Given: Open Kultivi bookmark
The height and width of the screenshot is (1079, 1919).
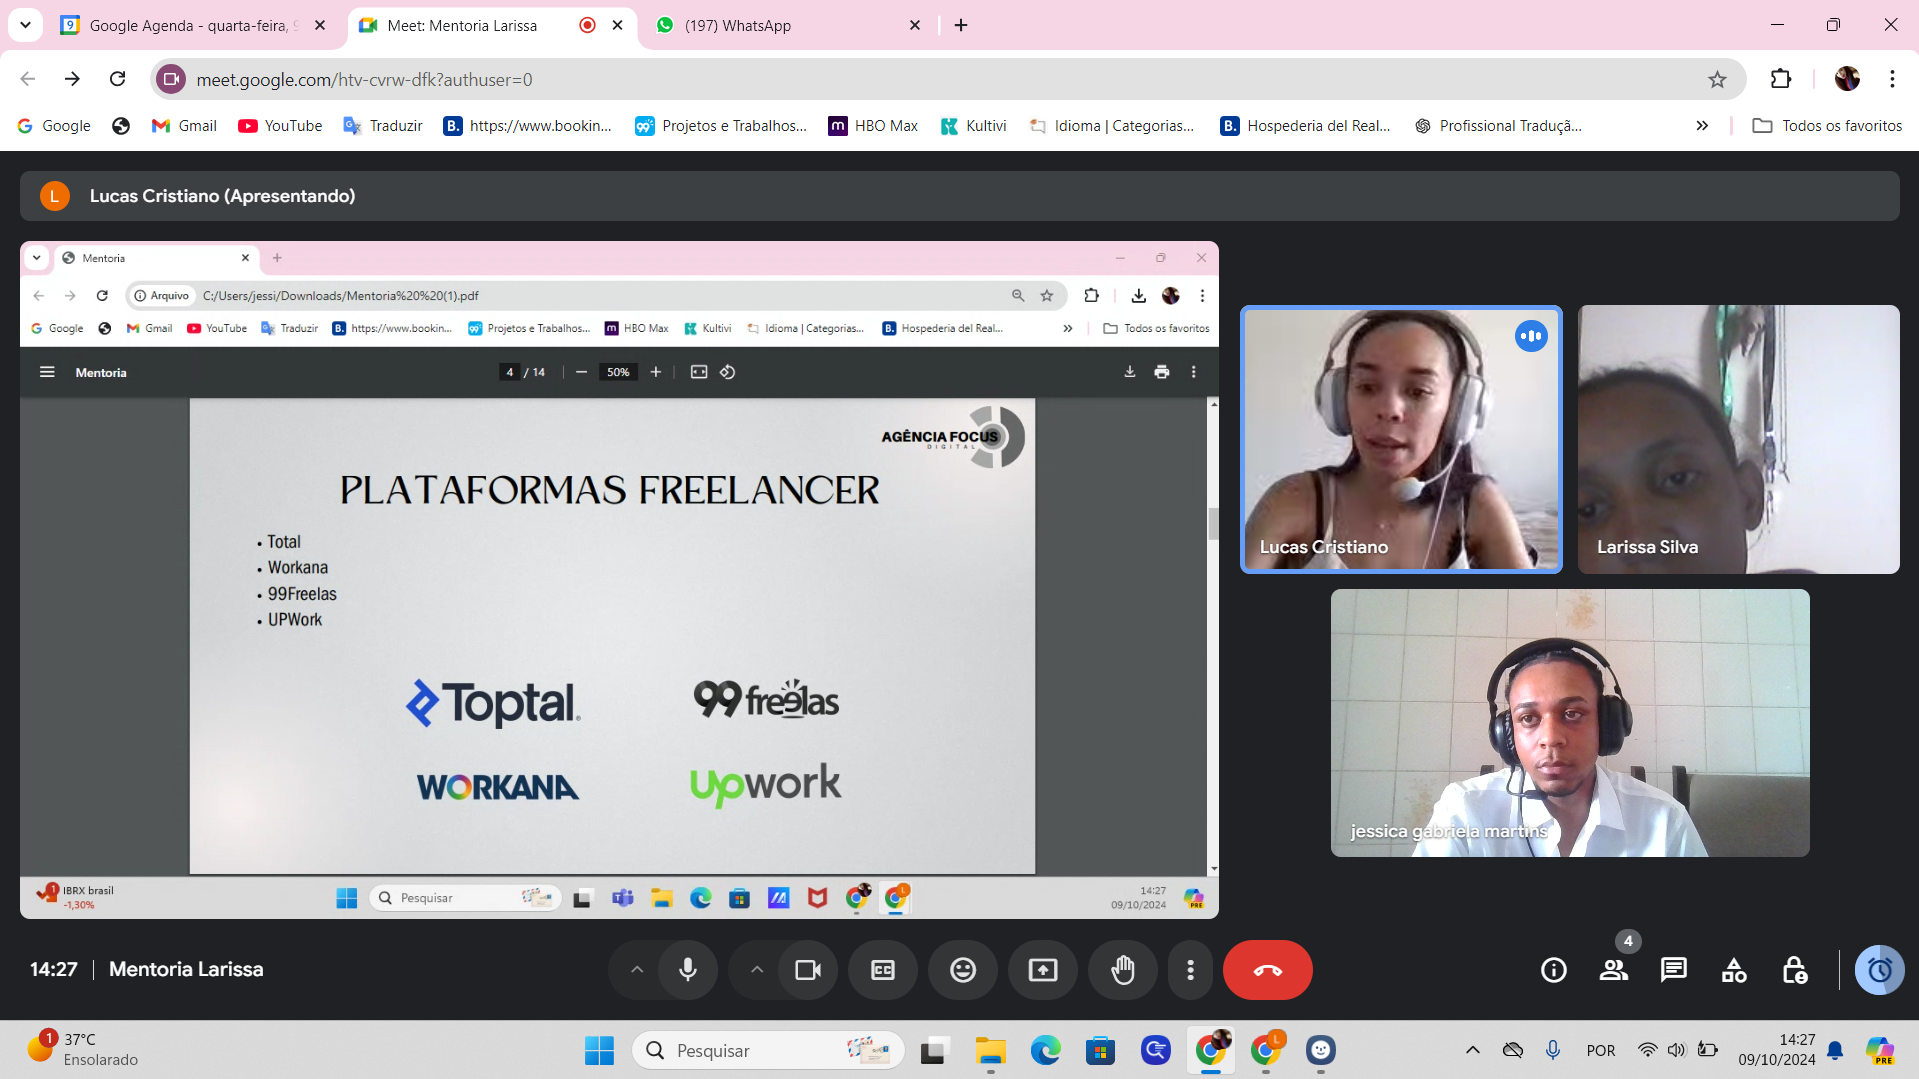Looking at the screenshot, I should coord(973,126).
